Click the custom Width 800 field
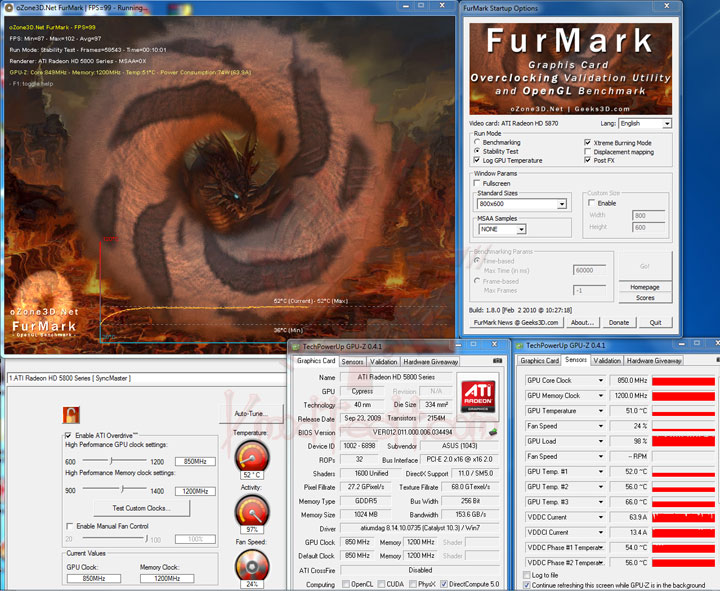This screenshot has height=591, width=720. coord(649,215)
